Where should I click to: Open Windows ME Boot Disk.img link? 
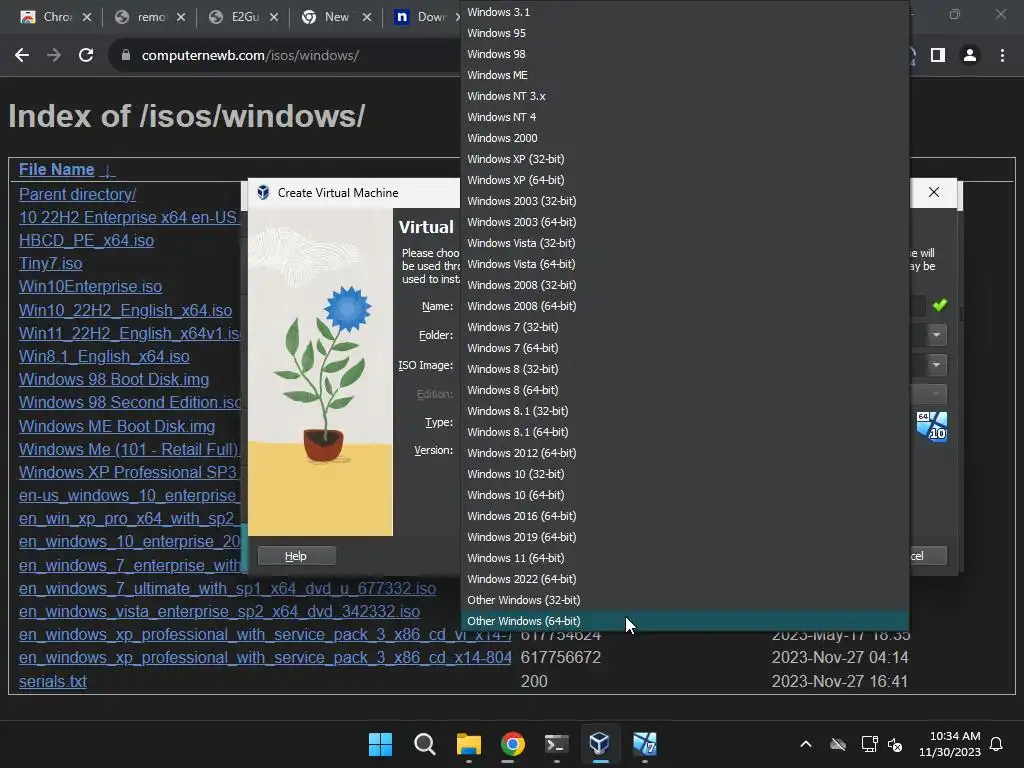pos(117,426)
